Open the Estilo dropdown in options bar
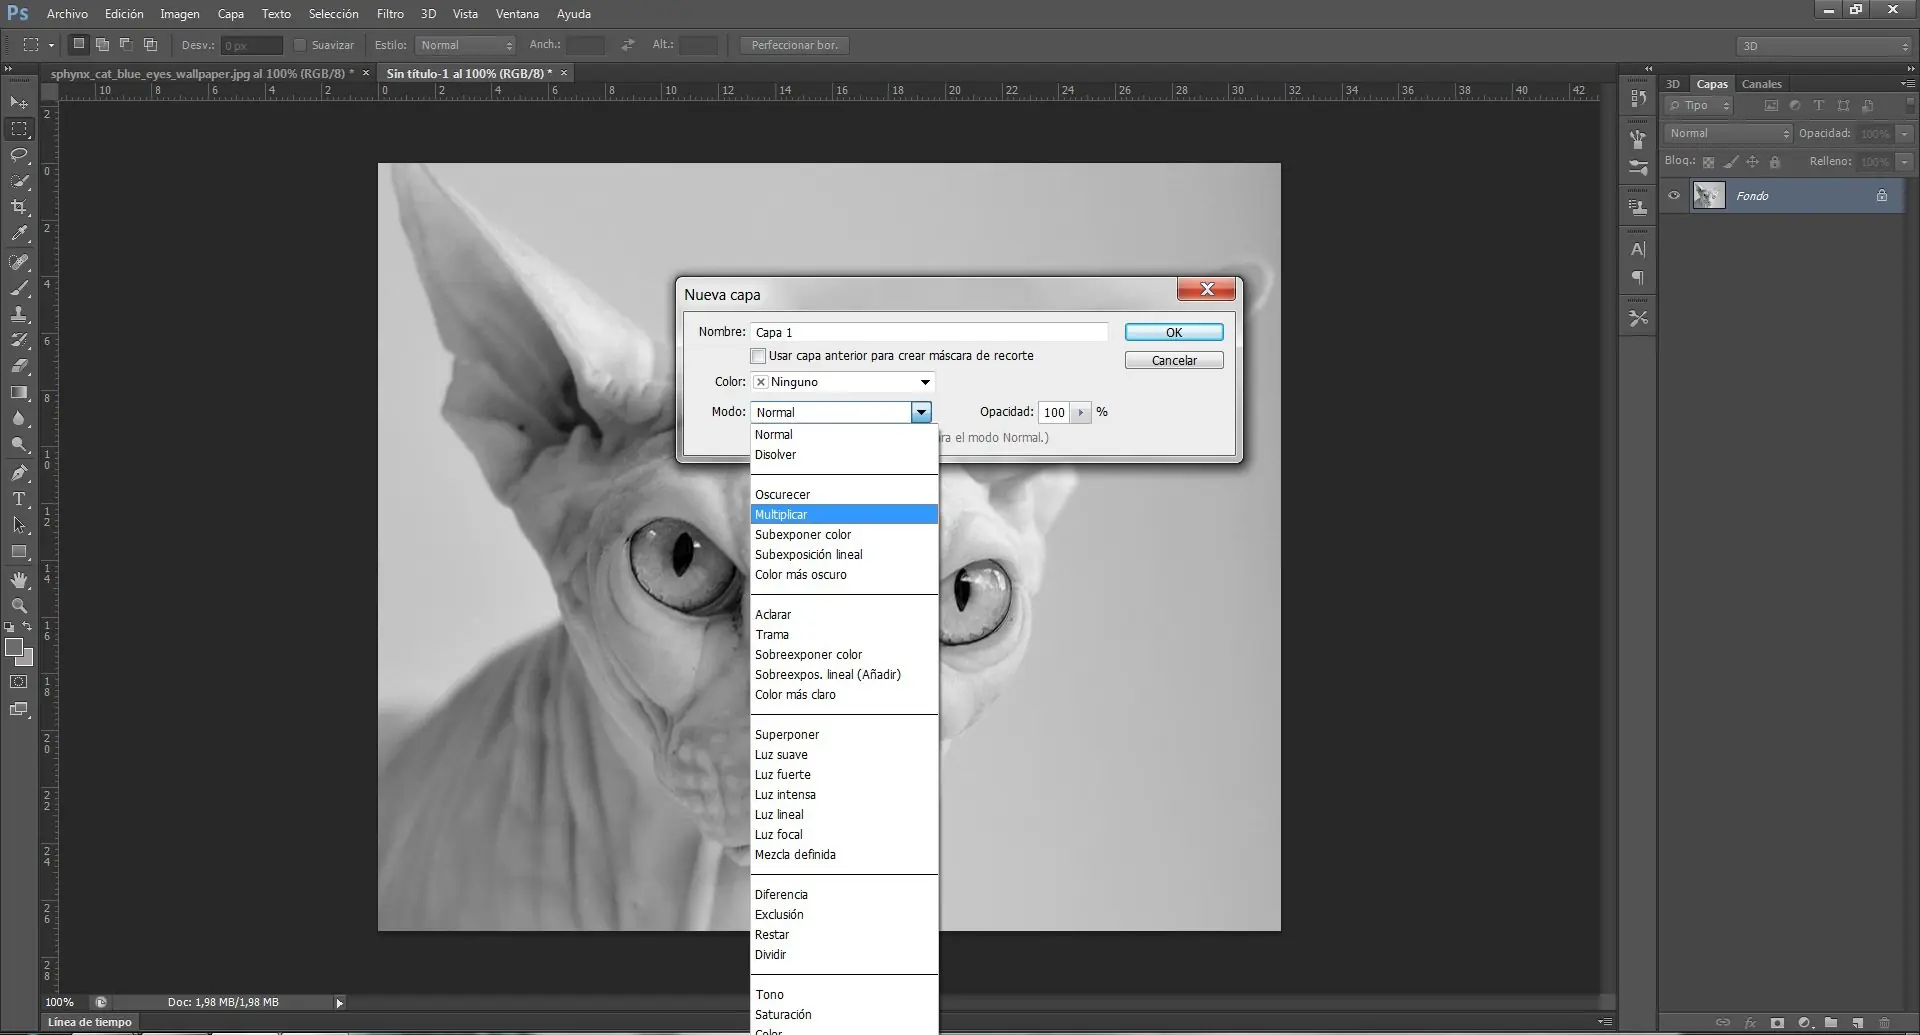Screen dimensions: 1920x1035 coord(465,45)
